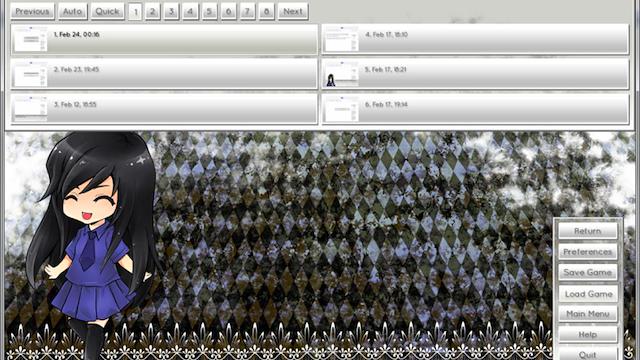Viewport: 640px width, 360px height.
Task: Click the thumbnail of save slot 1
Action: coord(30,39)
